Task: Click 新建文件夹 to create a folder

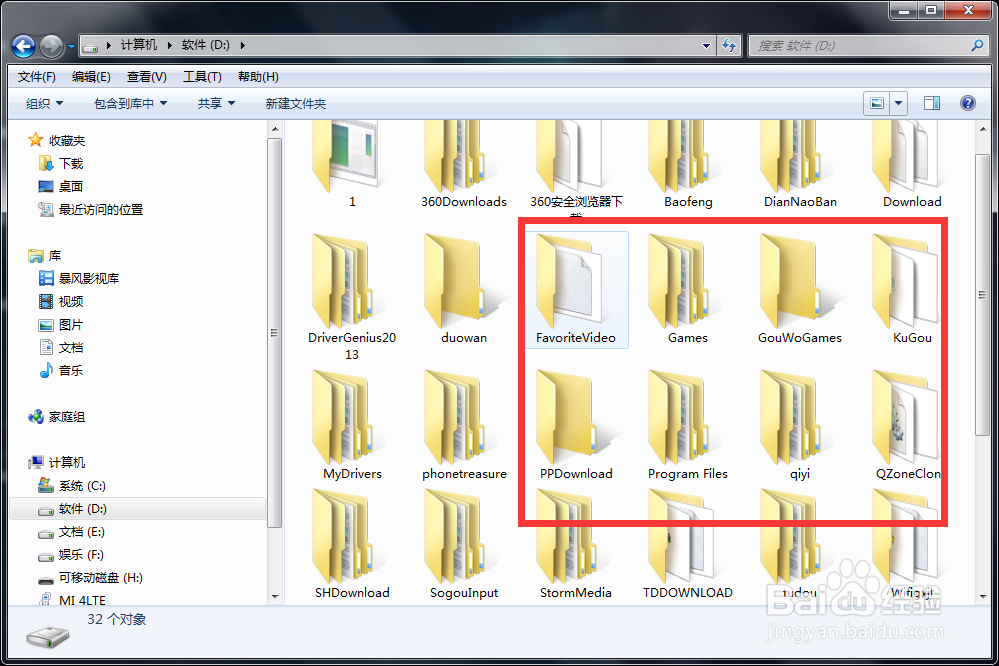Action: (x=296, y=103)
